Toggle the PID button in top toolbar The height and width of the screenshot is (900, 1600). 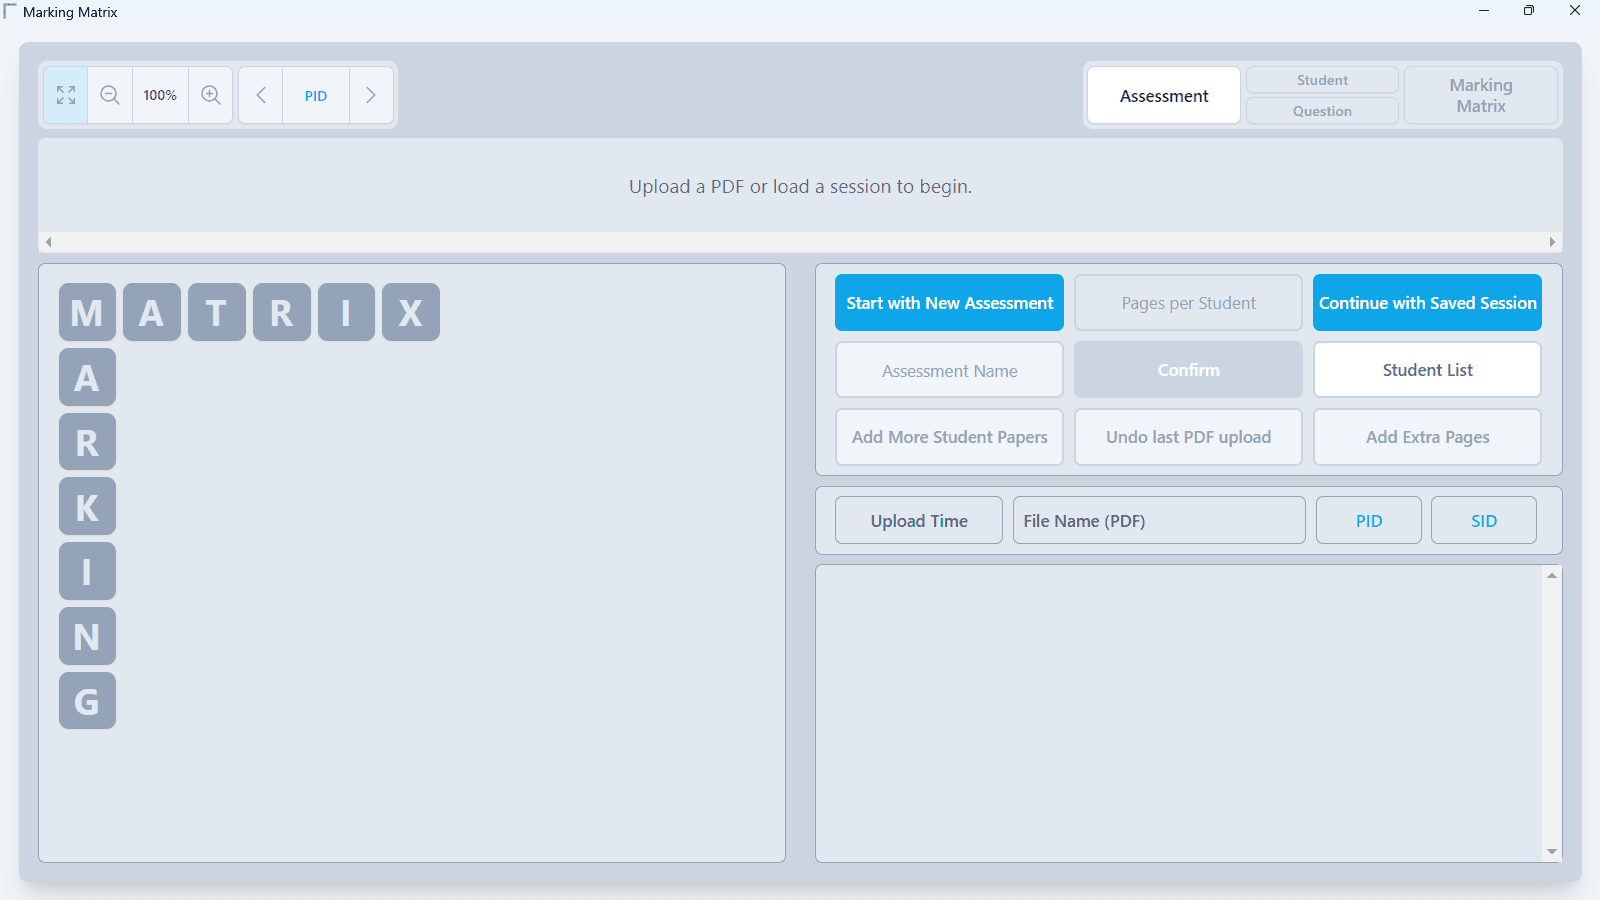coord(316,96)
